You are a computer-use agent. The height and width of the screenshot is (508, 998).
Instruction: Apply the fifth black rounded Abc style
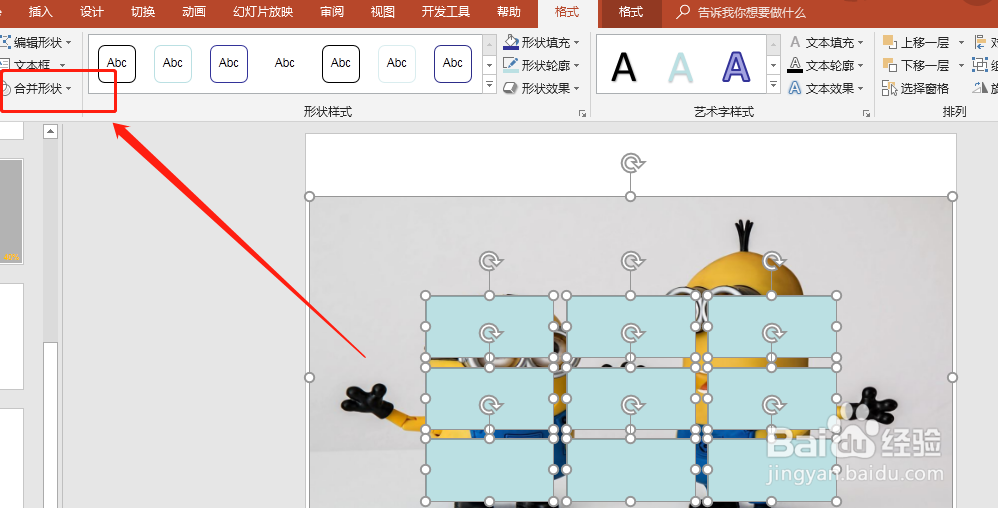tap(341, 64)
